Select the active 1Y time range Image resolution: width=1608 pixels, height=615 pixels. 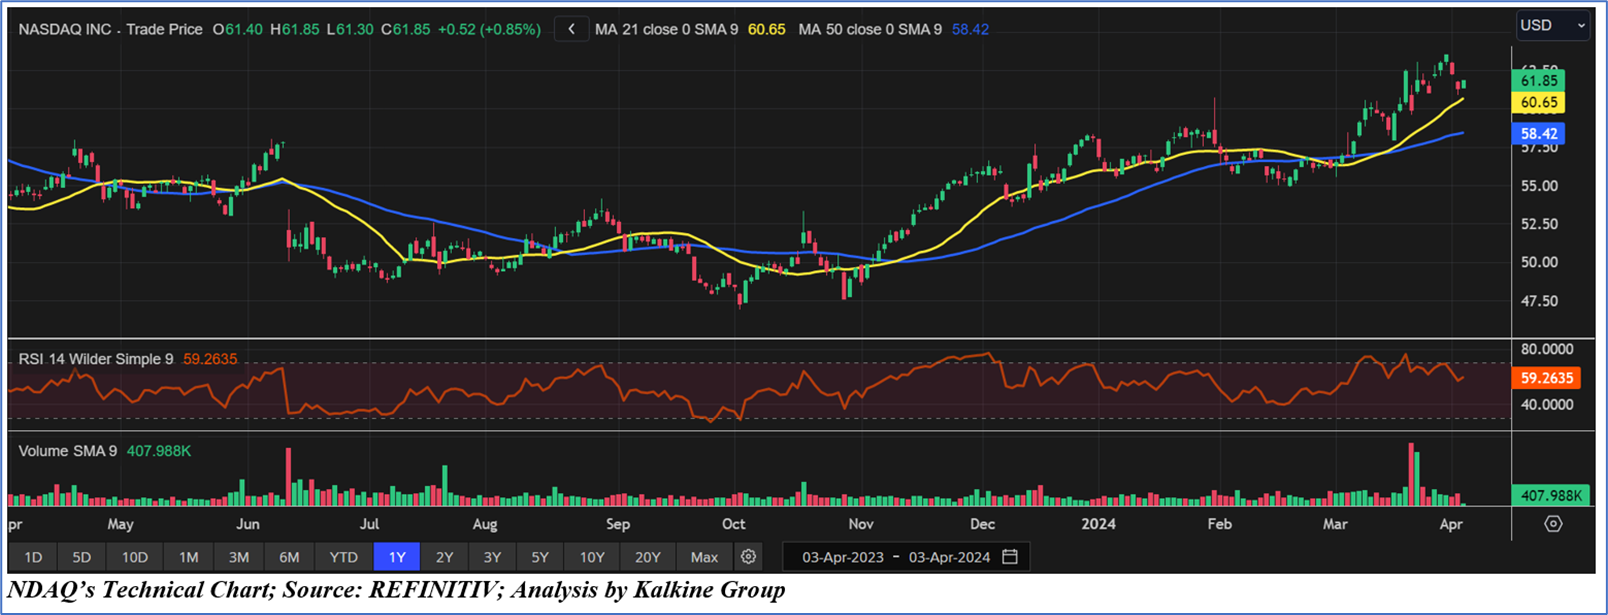click(397, 557)
